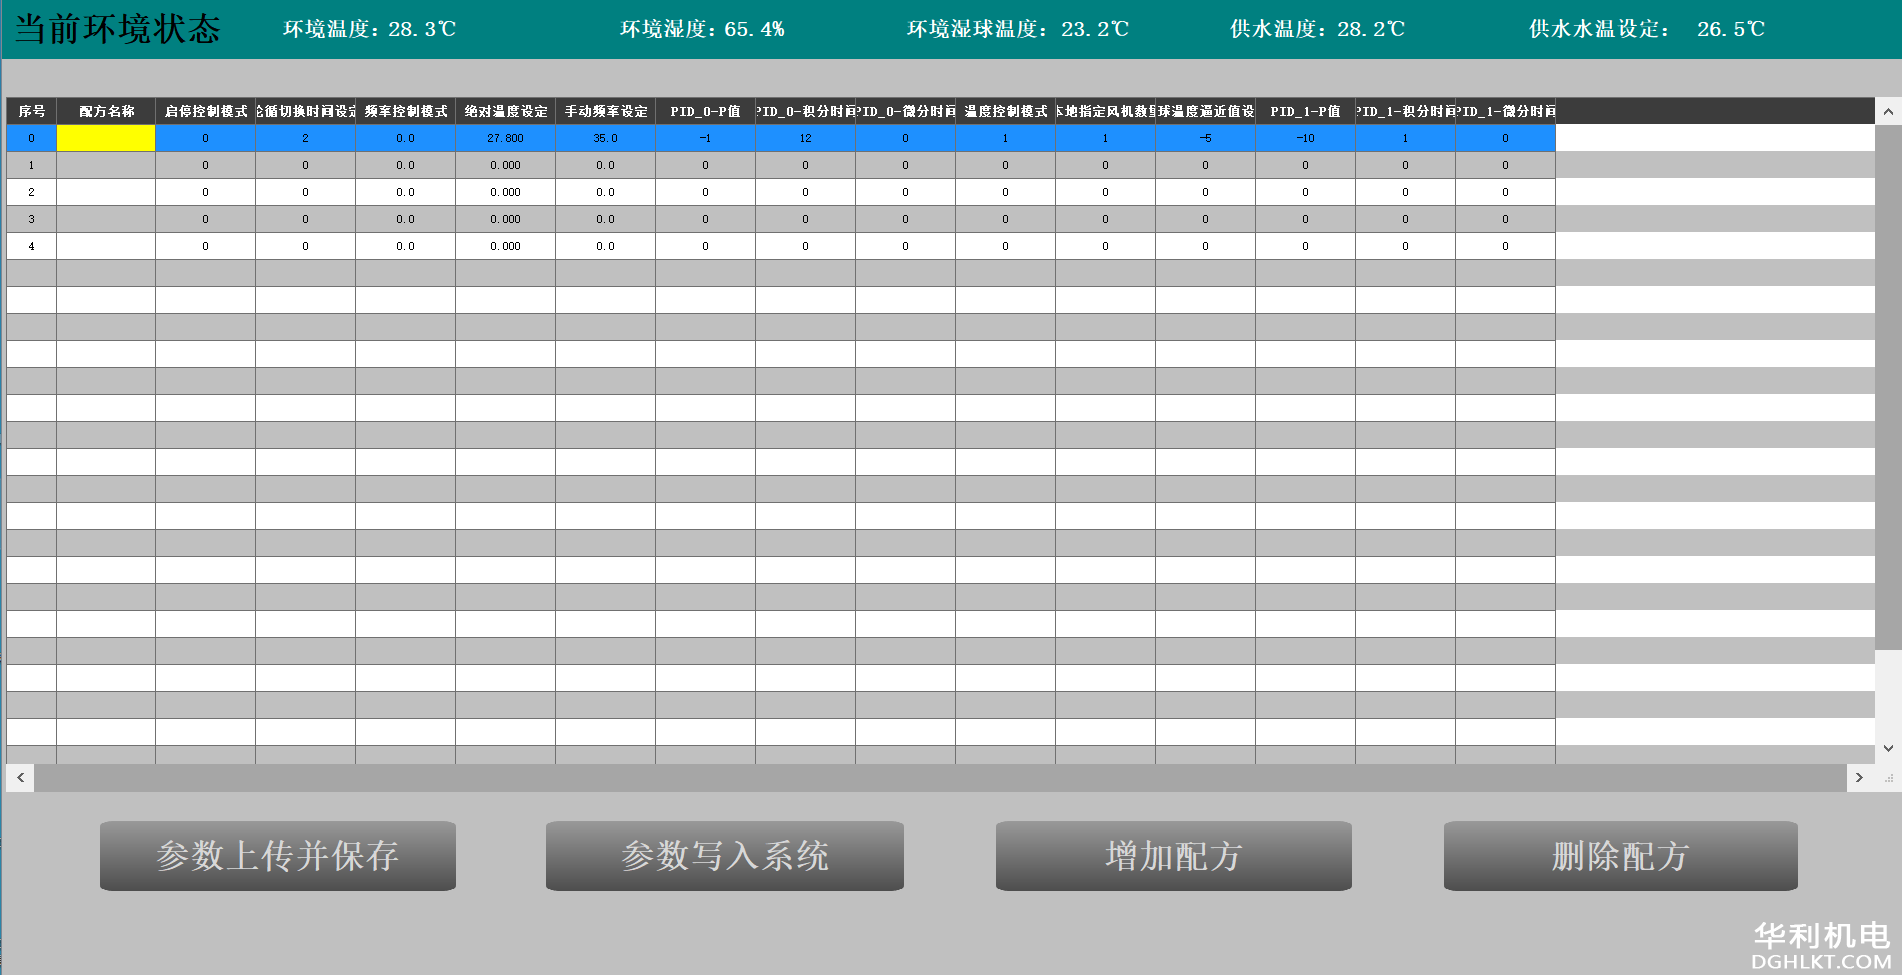The height and width of the screenshot is (975, 1902).
Task: Click the 绝对温度设定 column header
Action: pyautogui.click(x=506, y=111)
